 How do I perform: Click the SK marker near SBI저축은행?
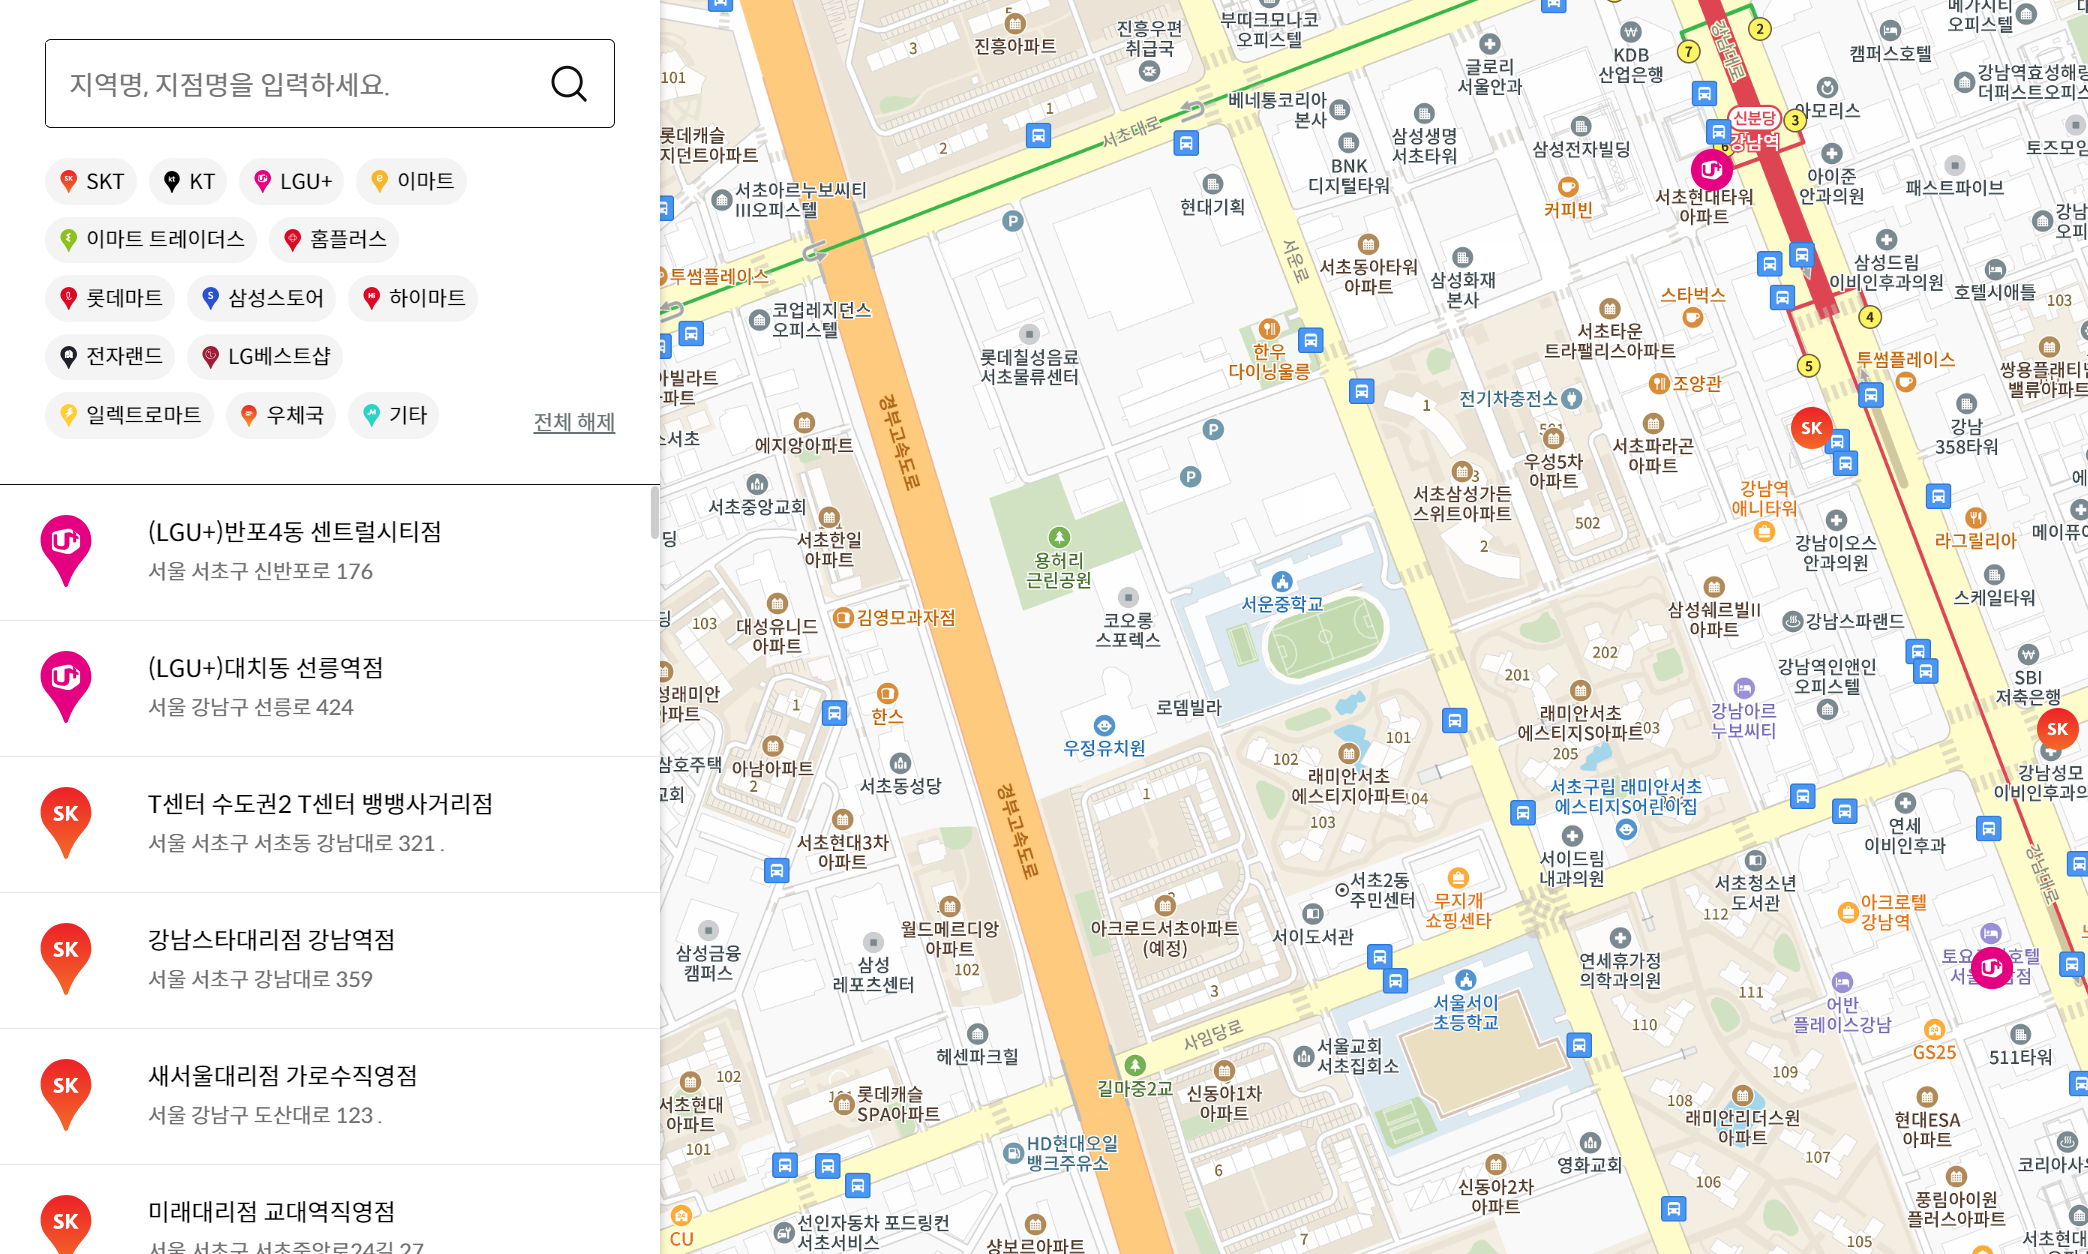coord(2056,730)
